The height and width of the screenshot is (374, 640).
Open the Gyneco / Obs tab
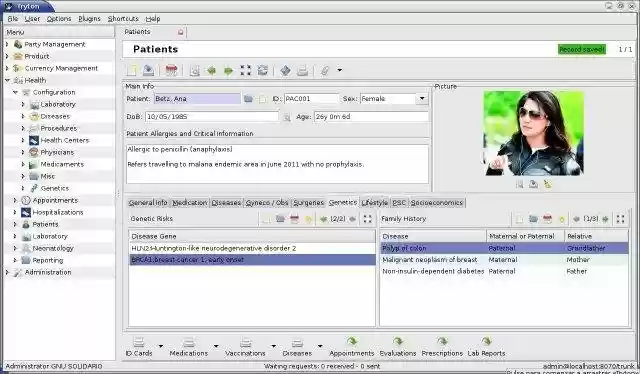(267, 203)
